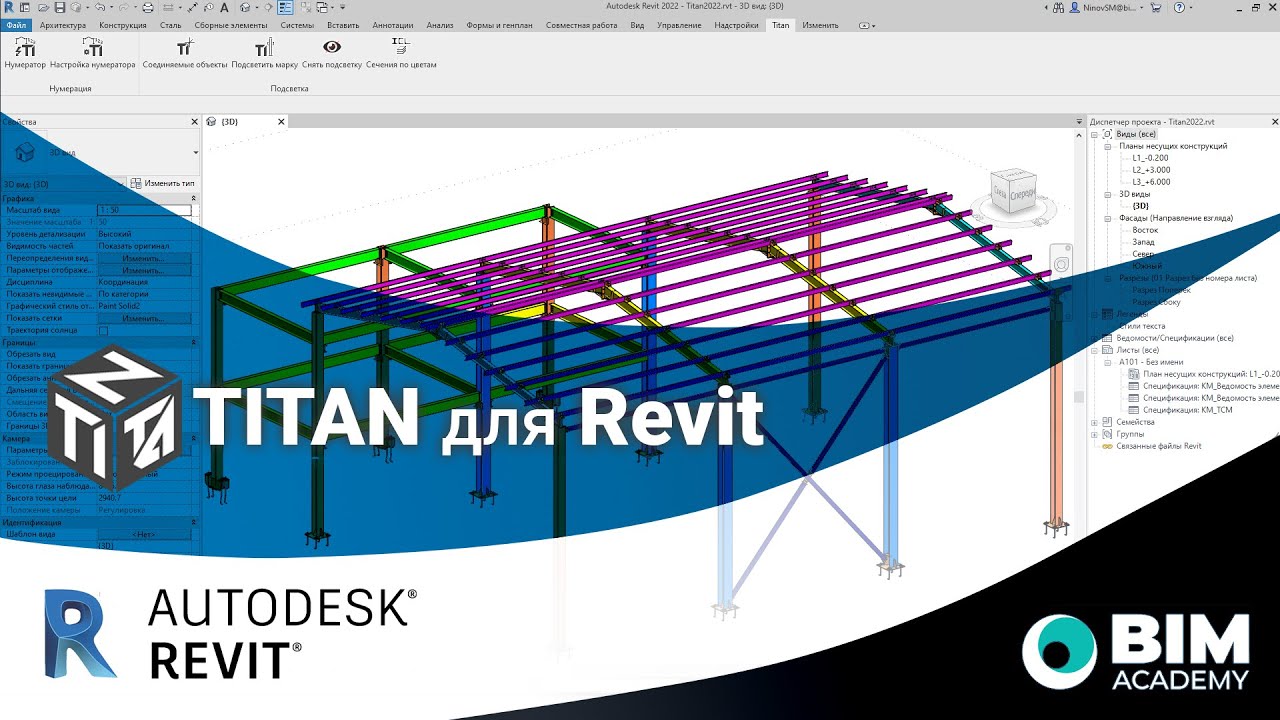Switch to Конструкция ribbon tab
The image size is (1280, 720).
point(122,25)
